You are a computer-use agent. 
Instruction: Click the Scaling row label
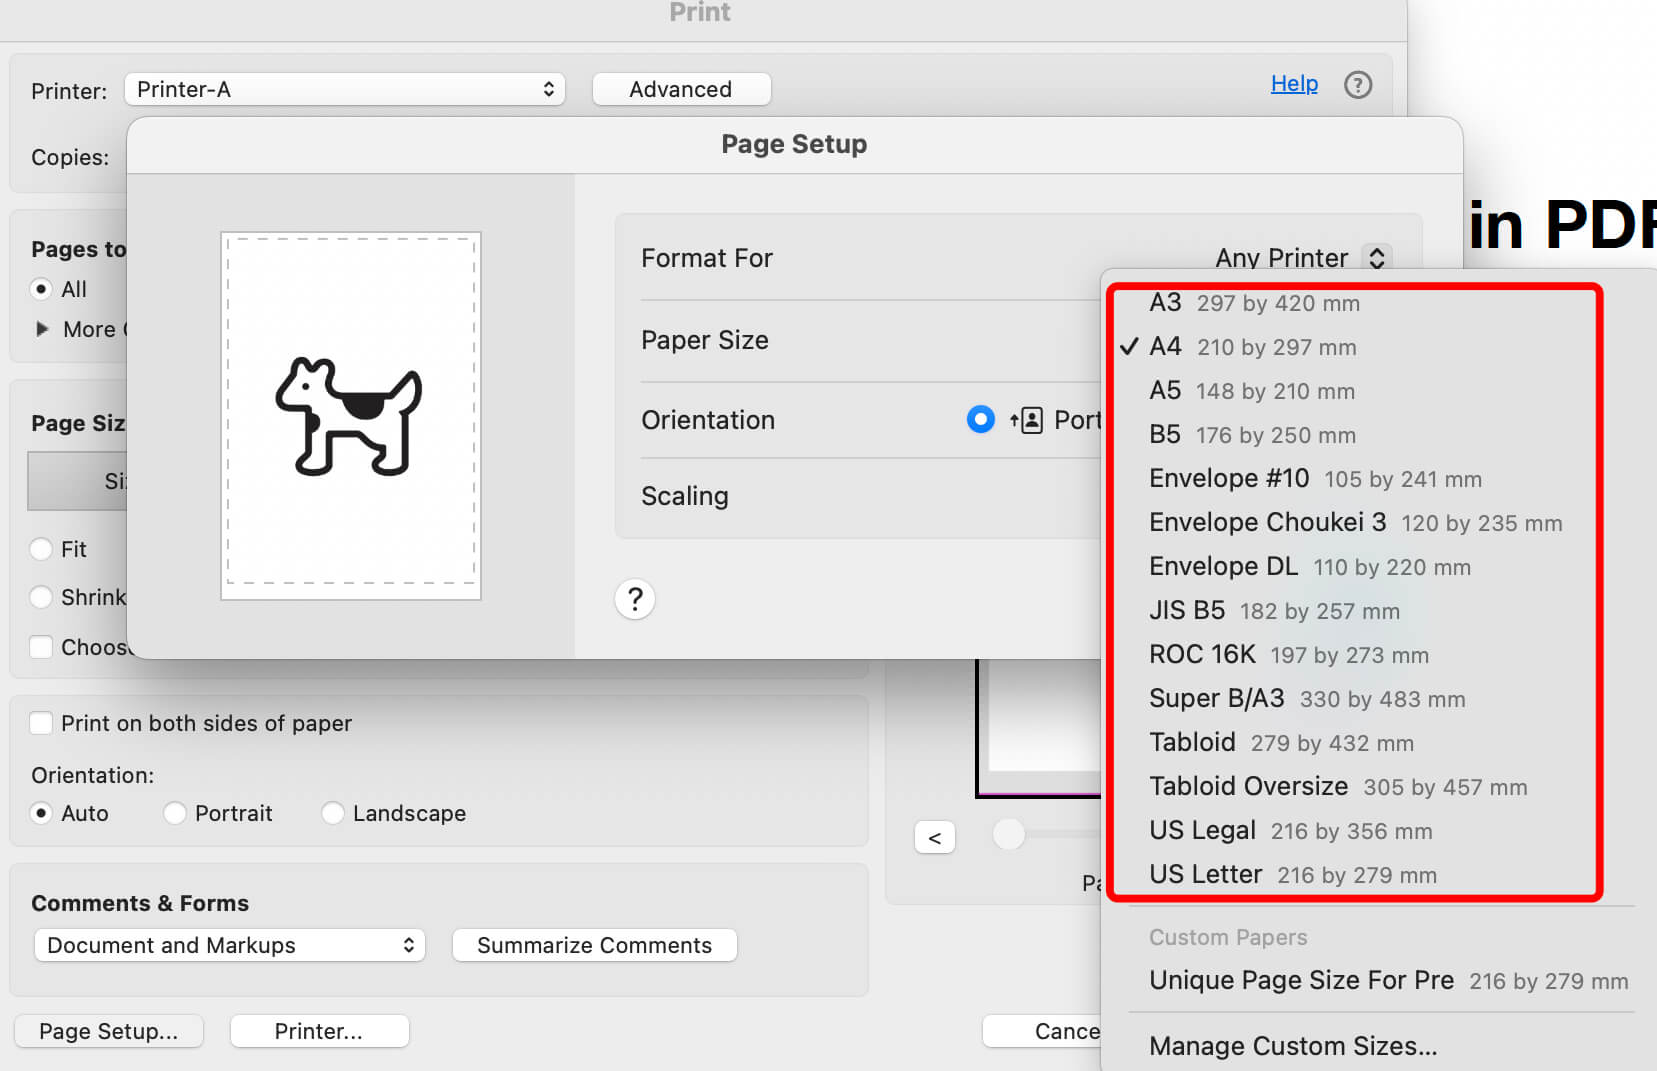coord(685,496)
